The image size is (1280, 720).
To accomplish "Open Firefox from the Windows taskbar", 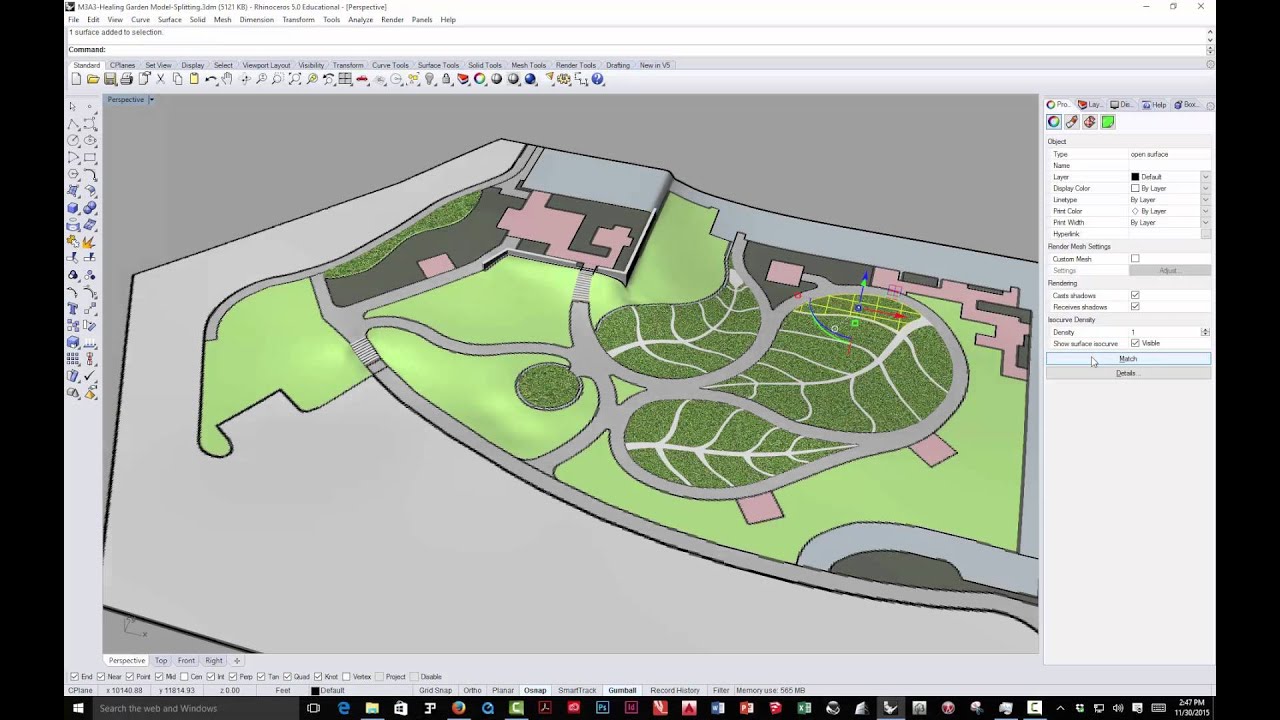I will pyautogui.click(x=459, y=708).
